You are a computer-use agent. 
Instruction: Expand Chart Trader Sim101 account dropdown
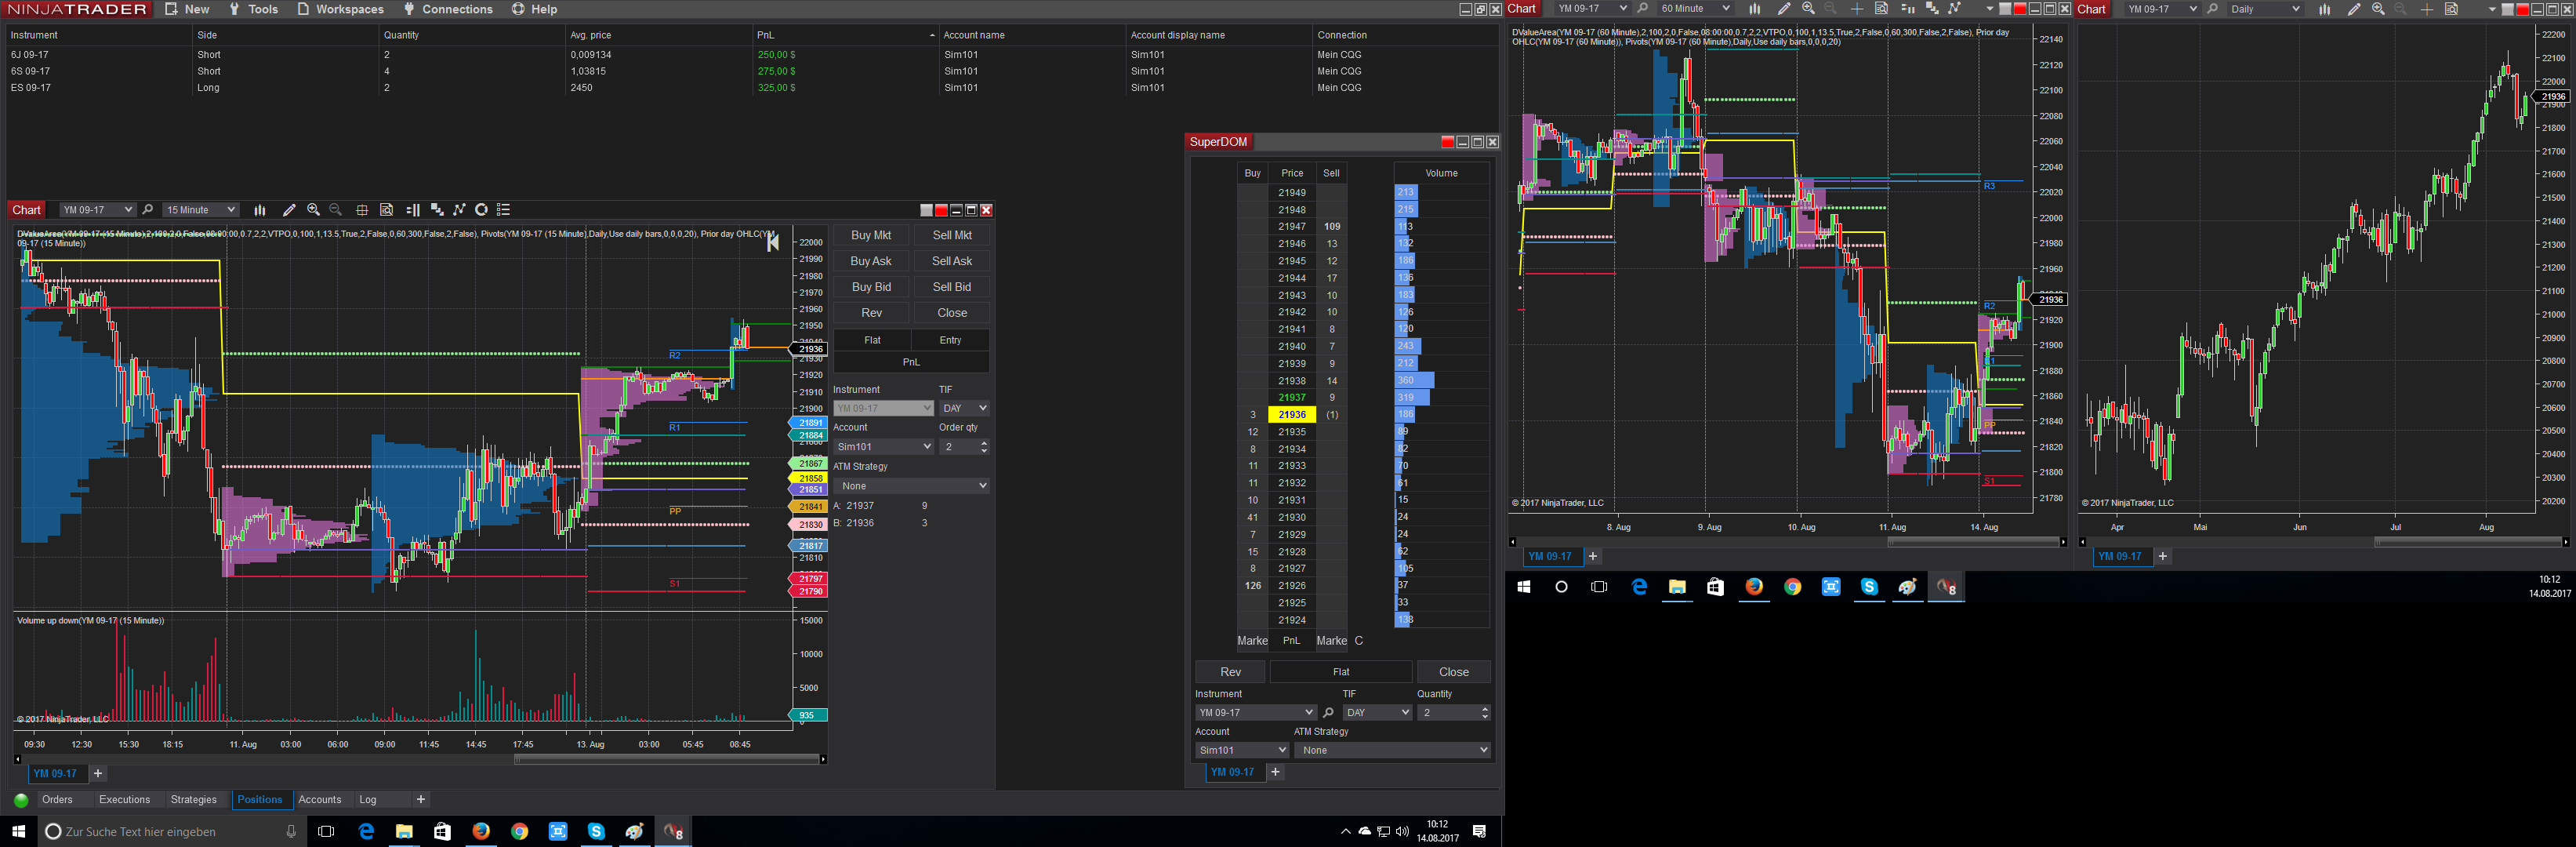coord(883,447)
